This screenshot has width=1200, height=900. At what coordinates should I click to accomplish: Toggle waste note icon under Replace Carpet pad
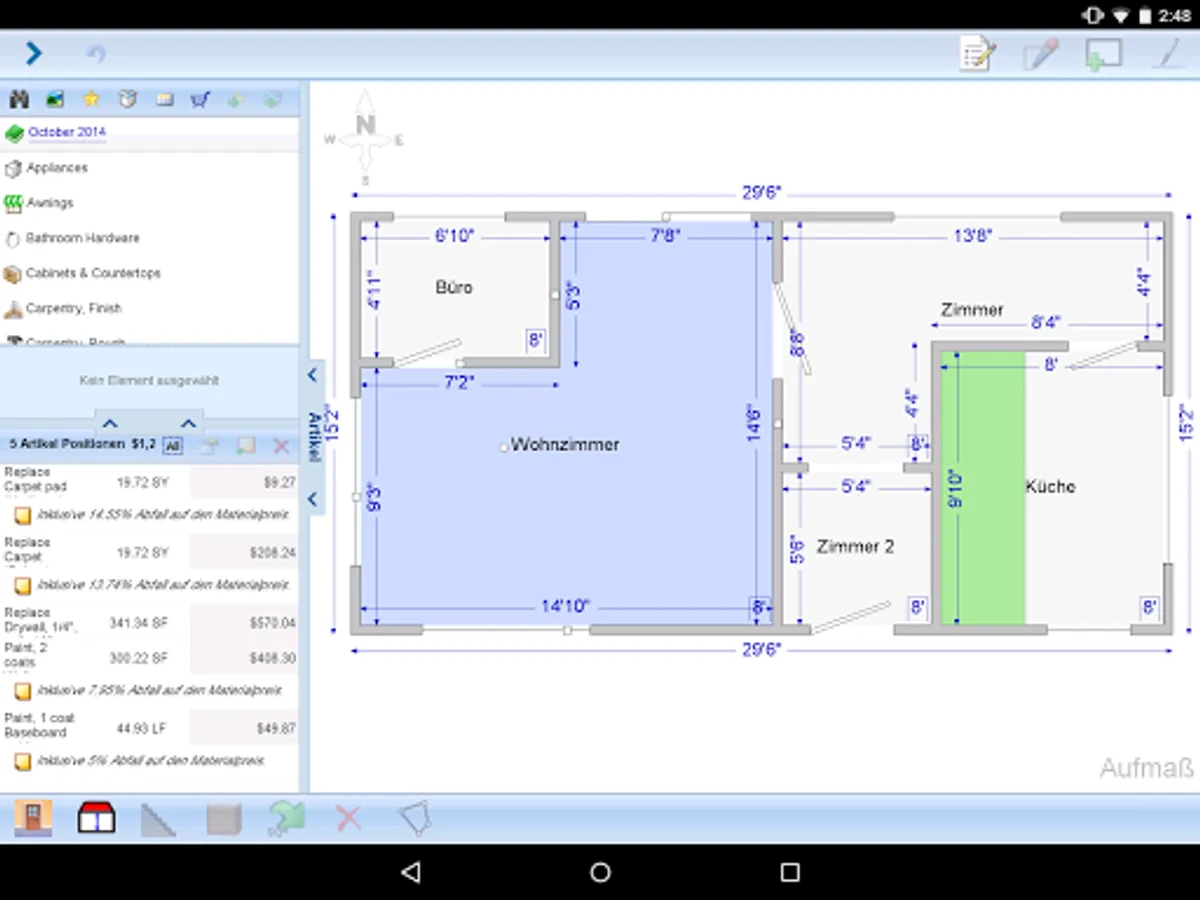(x=21, y=515)
